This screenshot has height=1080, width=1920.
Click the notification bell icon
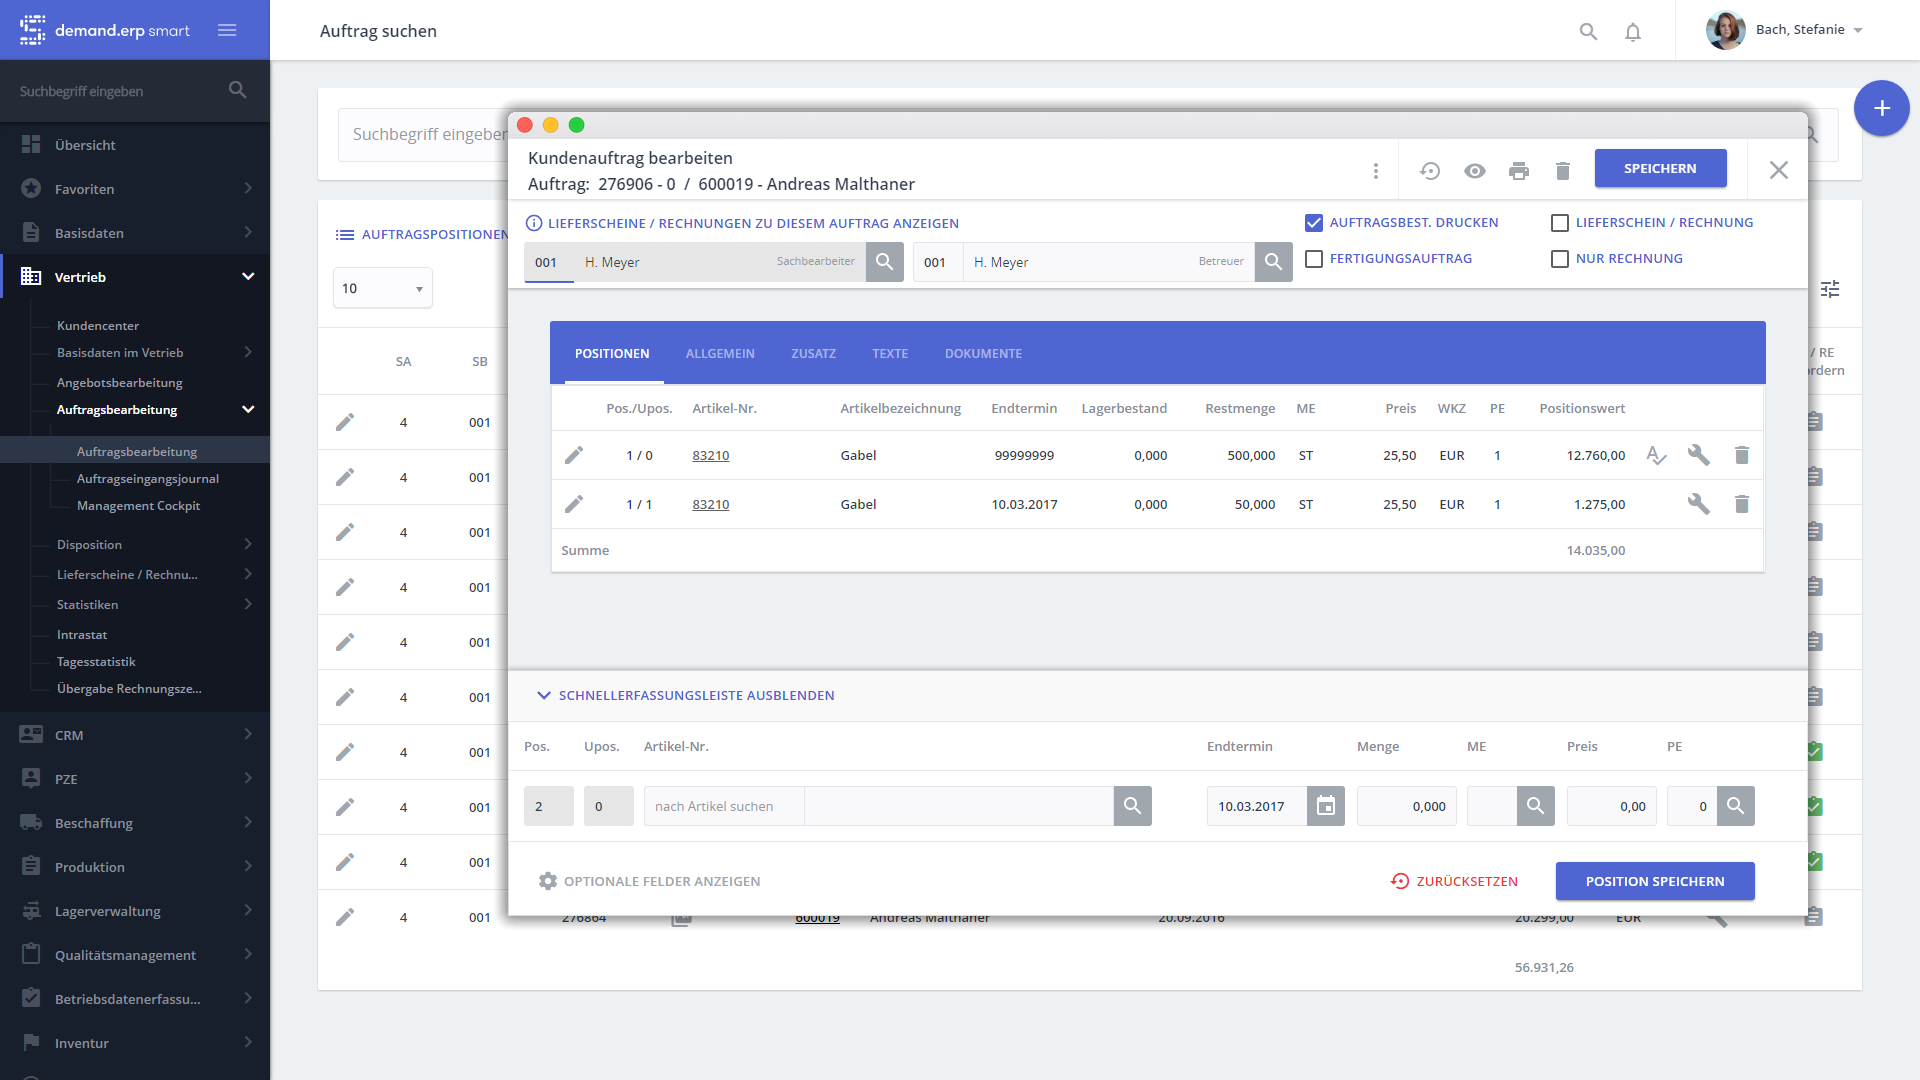tap(1632, 32)
